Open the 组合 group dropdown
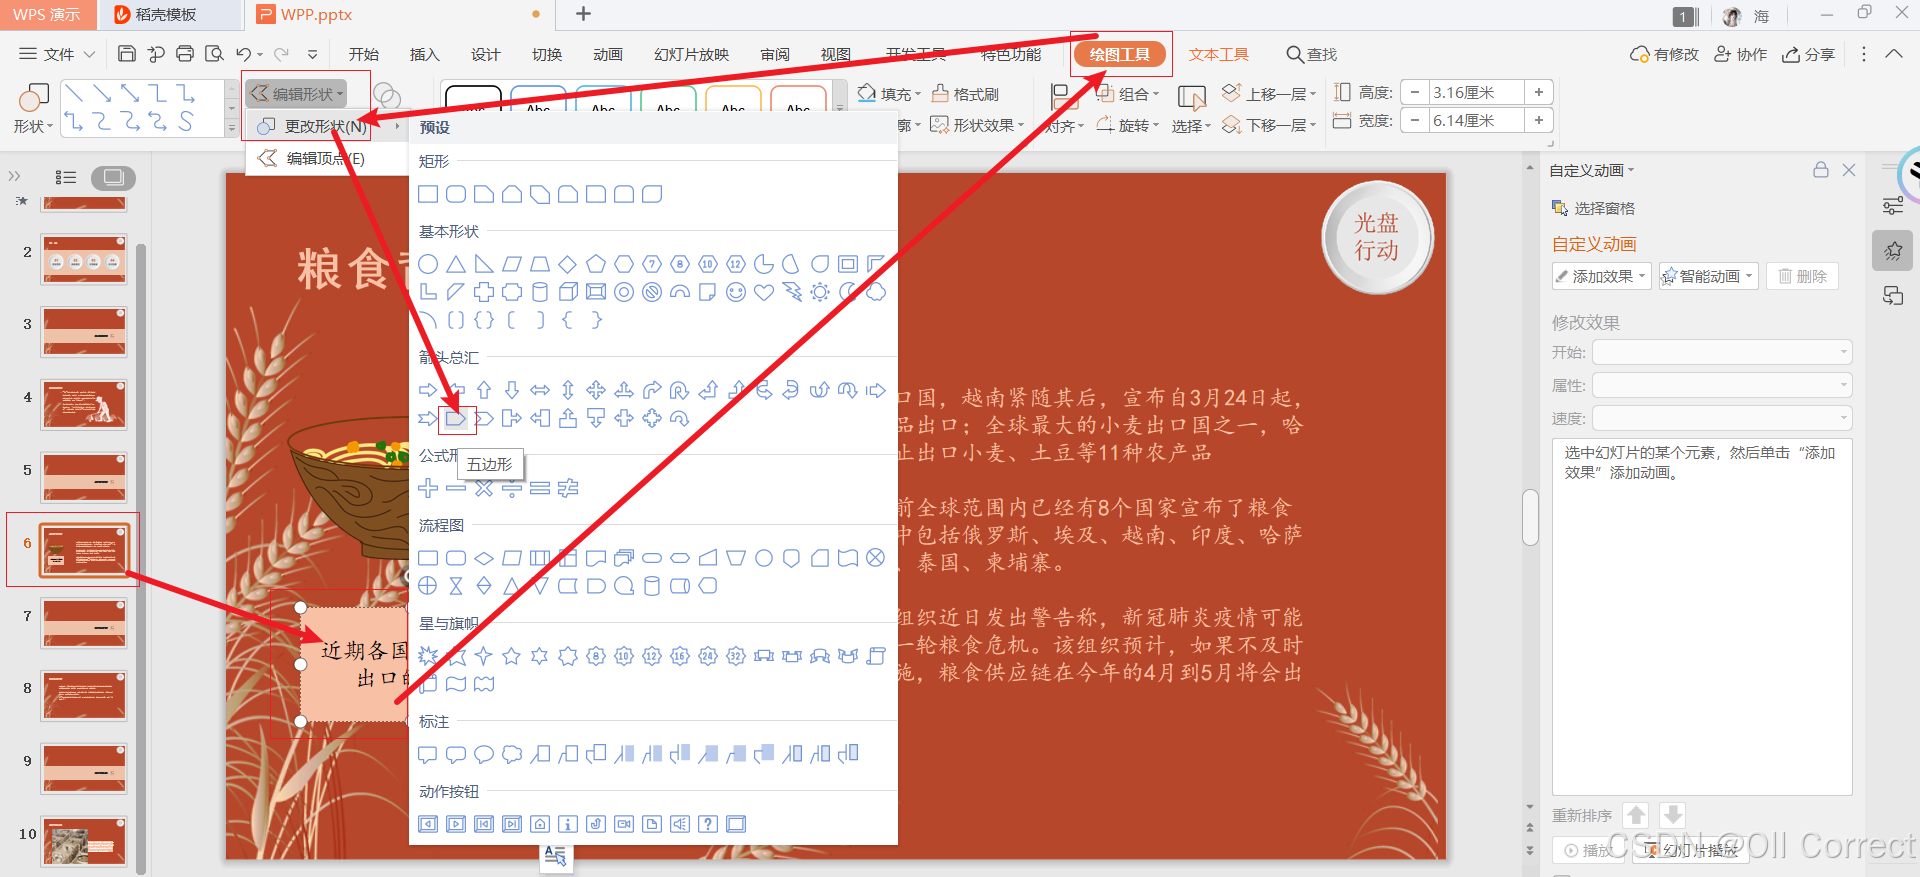 click(1127, 94)
